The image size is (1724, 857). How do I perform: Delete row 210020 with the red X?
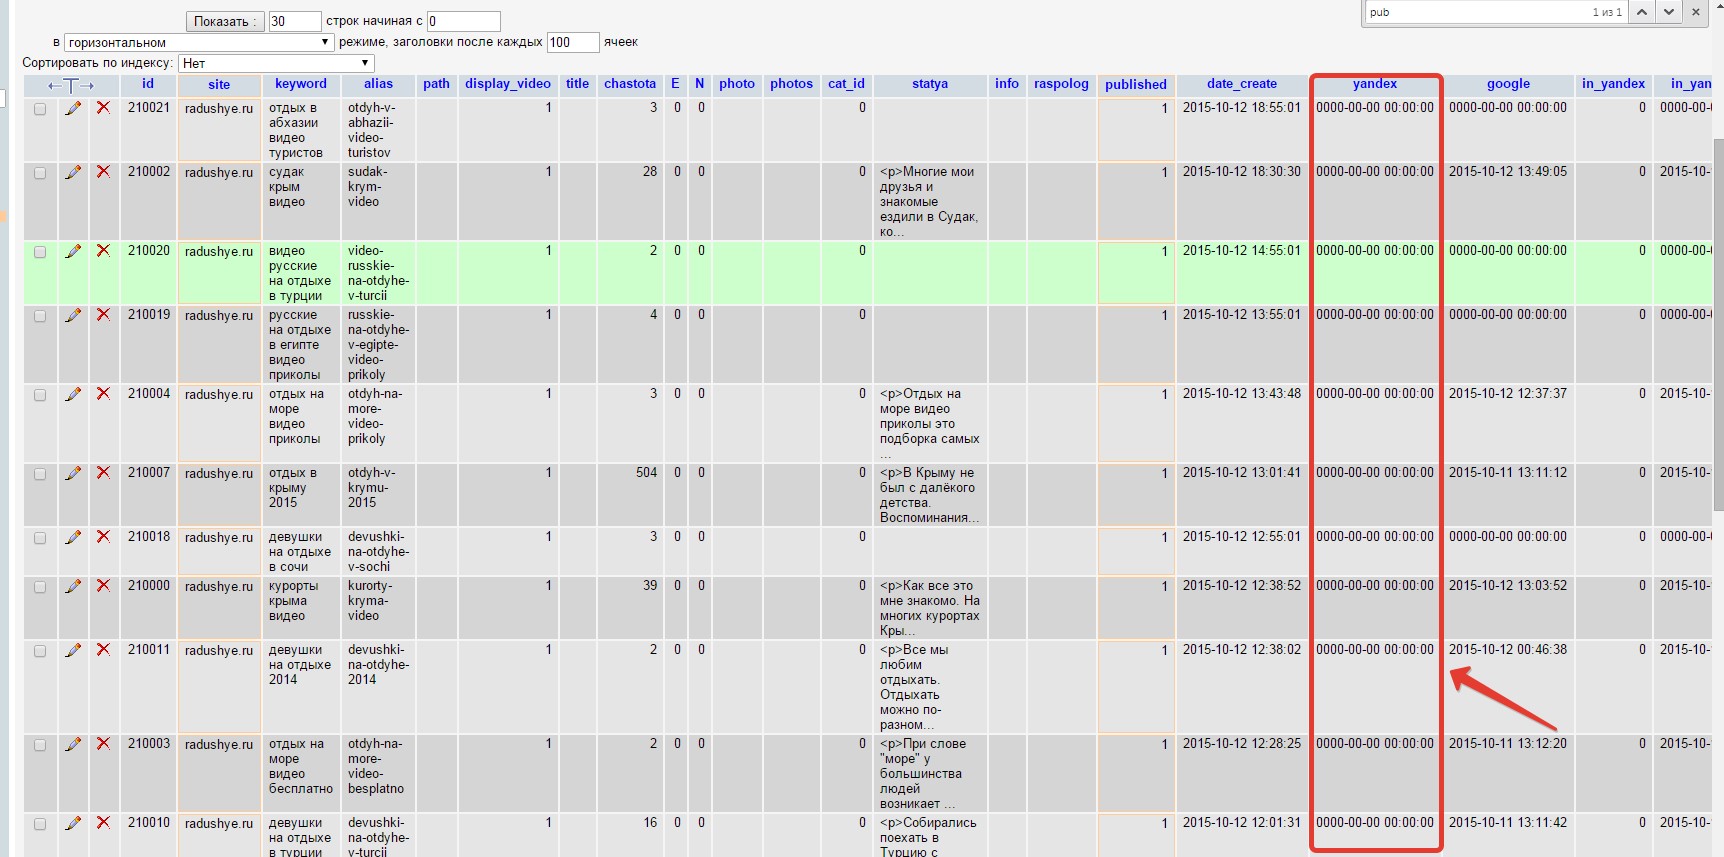(x=103, y=250)
